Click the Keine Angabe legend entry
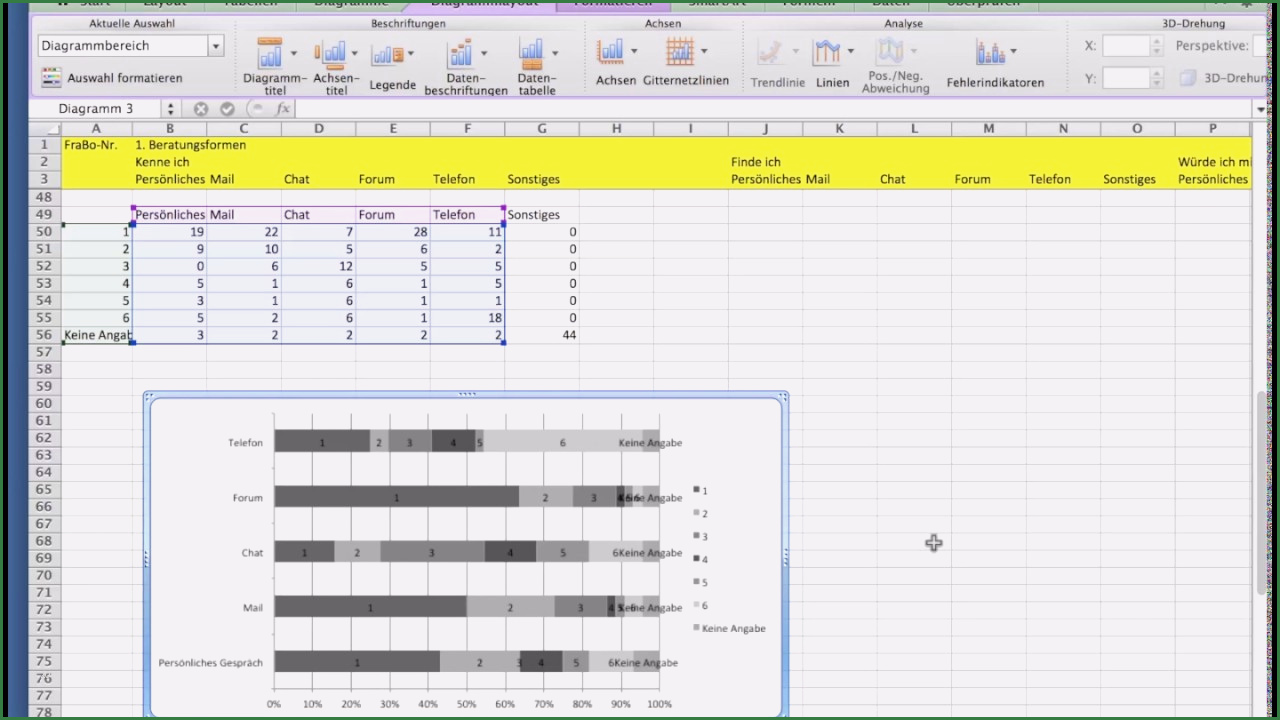 point(732,628)
